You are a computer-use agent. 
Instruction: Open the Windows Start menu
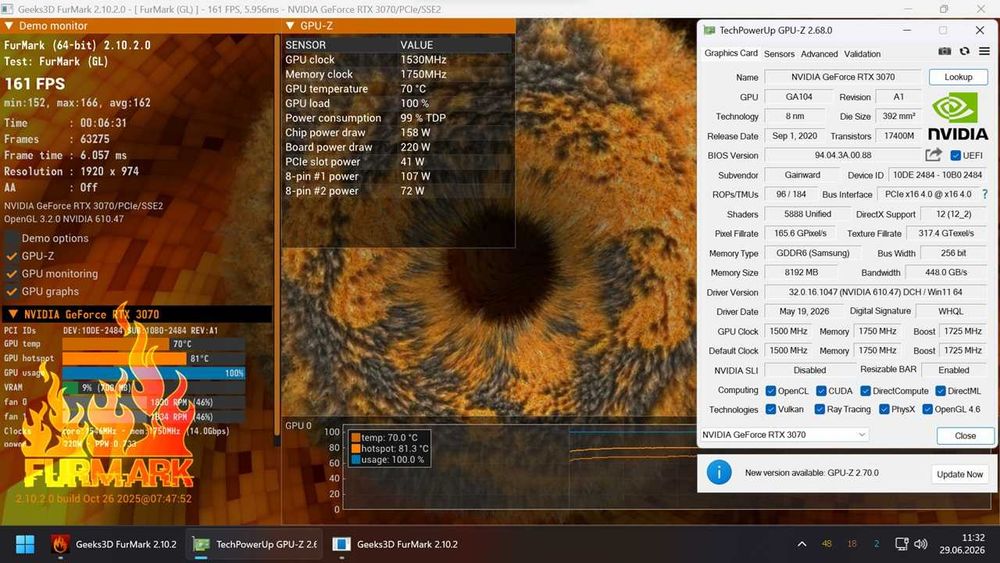click(x=25, y=545)
